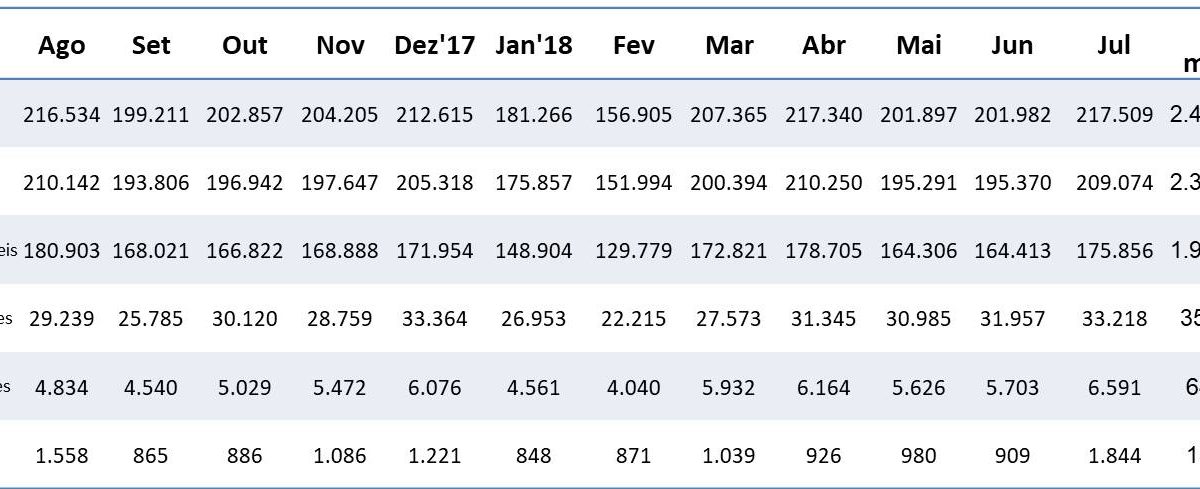Select the cell with value 156.905
Viewport: 1200px width, 489px height.
[x=631, y=115]
